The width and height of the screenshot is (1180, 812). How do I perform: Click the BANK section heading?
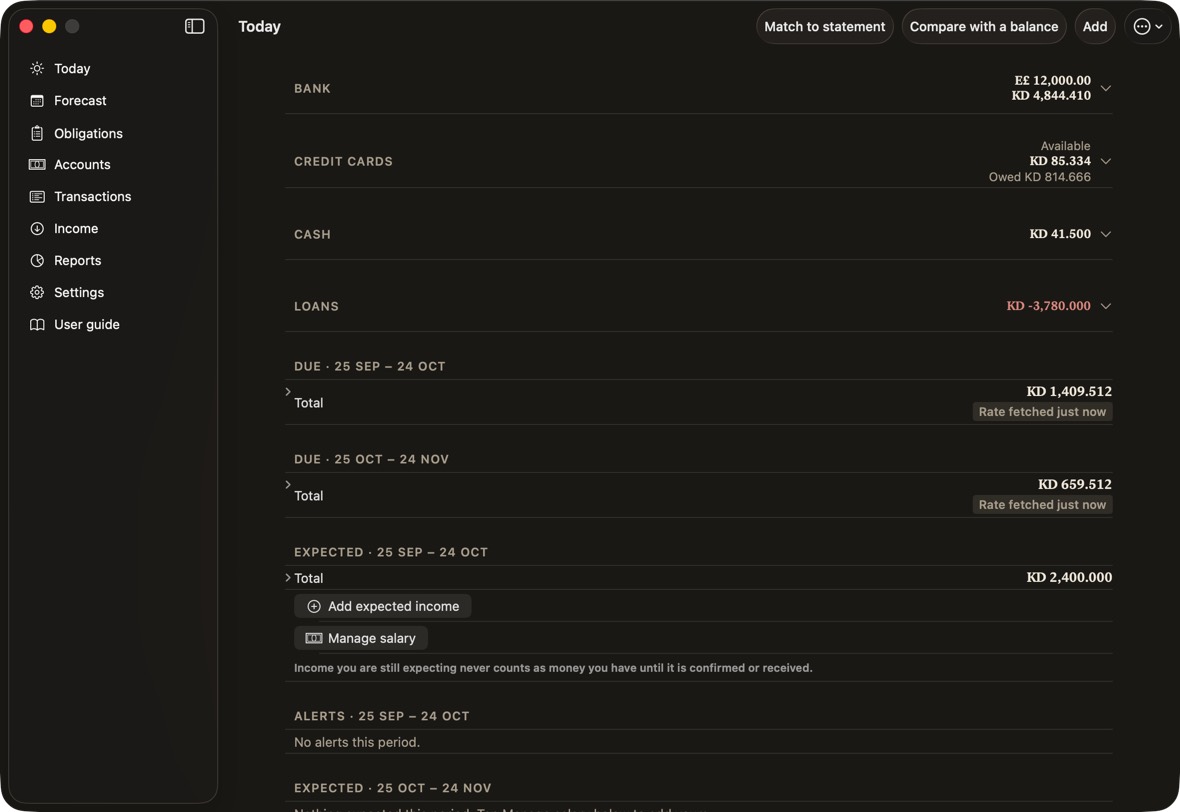coord(312,88)
